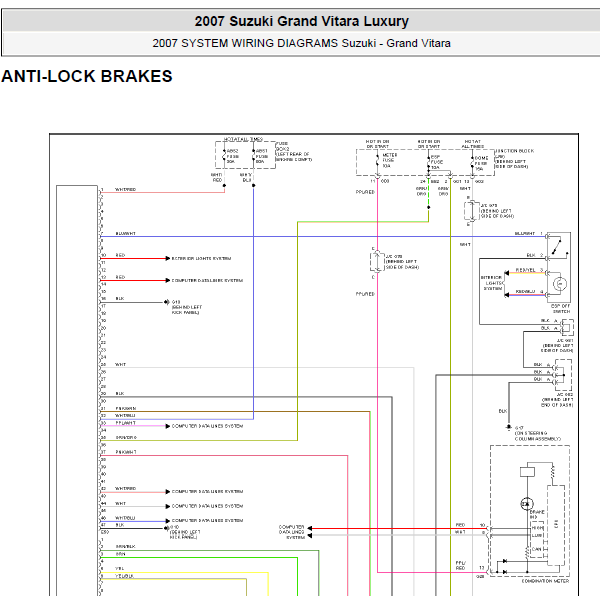Click the ESP FUSE 10A label
The height and width of the screenshot is (596, 600).
click(x=437, y=162)
